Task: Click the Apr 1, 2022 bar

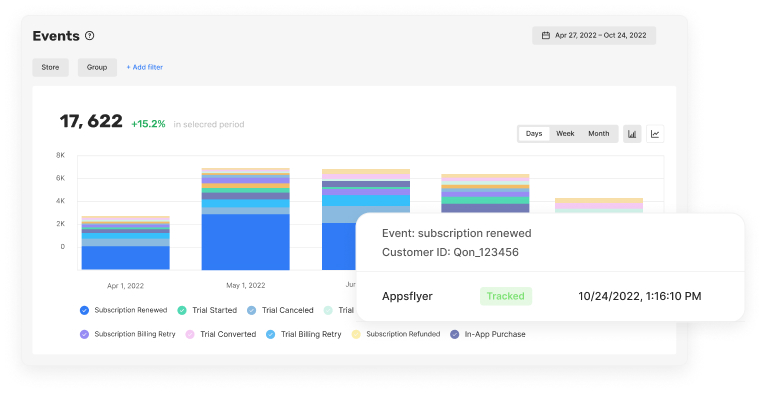Action: pos(126,243)
